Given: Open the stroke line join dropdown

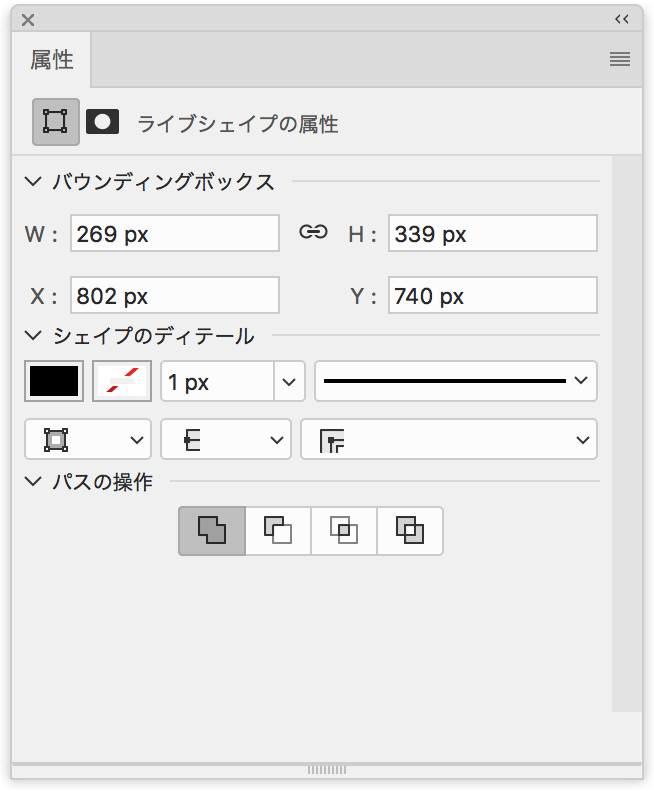Looking at the screenshot, I should tap(449, 439).
